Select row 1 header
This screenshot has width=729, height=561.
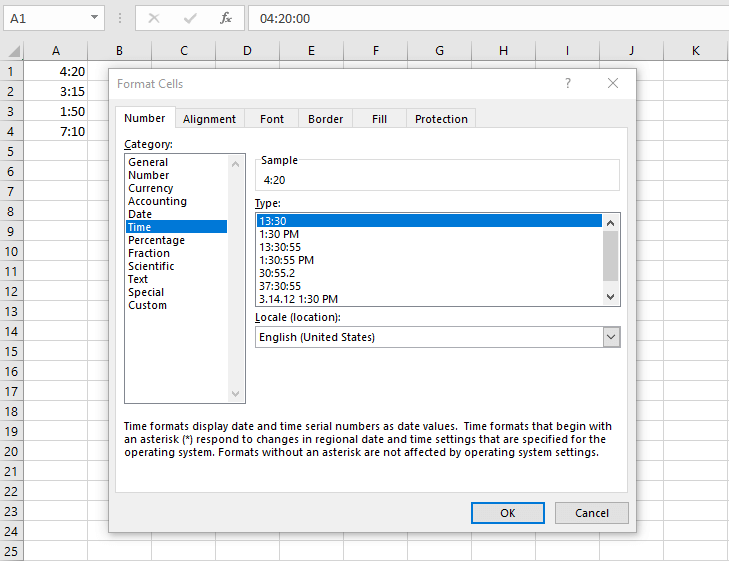11,72
